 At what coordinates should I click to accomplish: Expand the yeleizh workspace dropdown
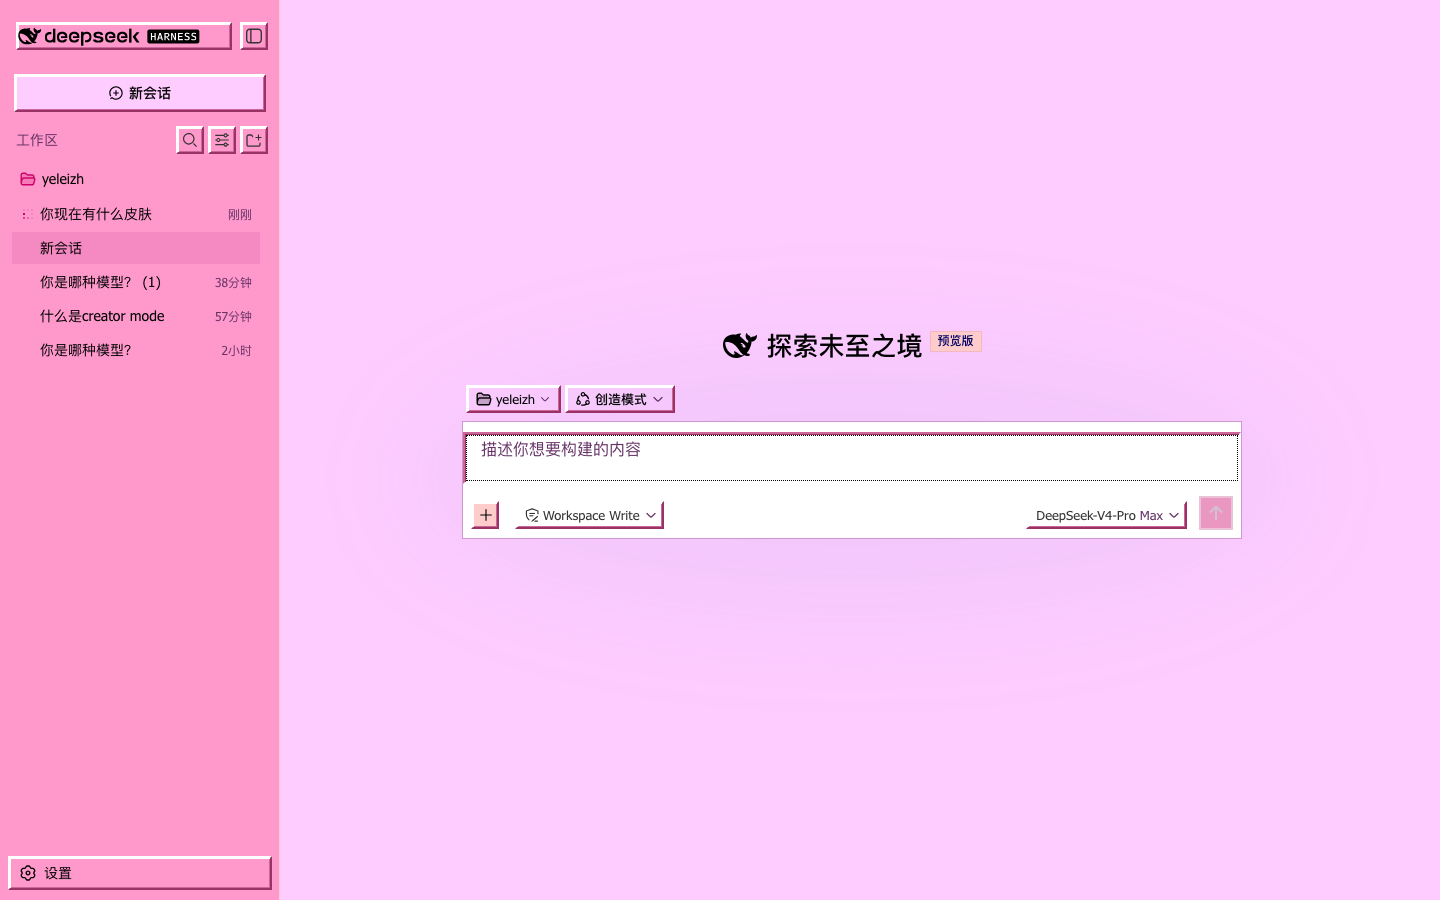[x=513, y=399]
